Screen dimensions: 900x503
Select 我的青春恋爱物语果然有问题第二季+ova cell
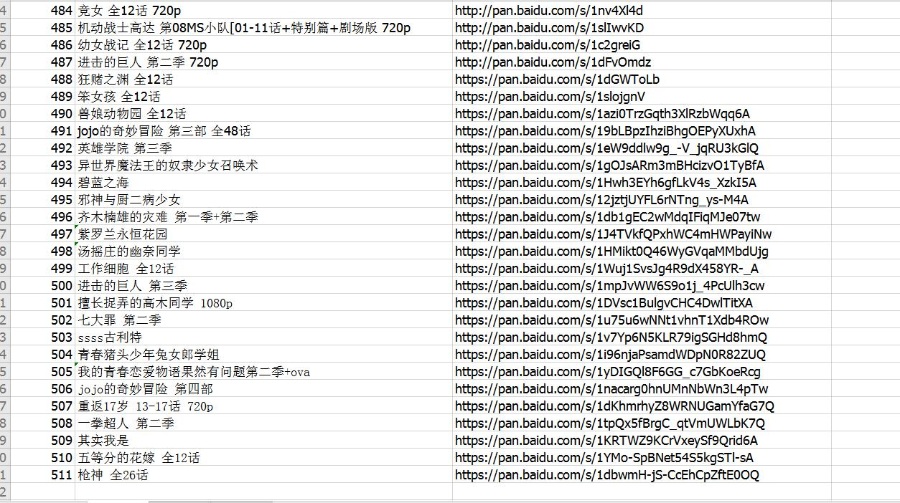click(x=263, y=372)
